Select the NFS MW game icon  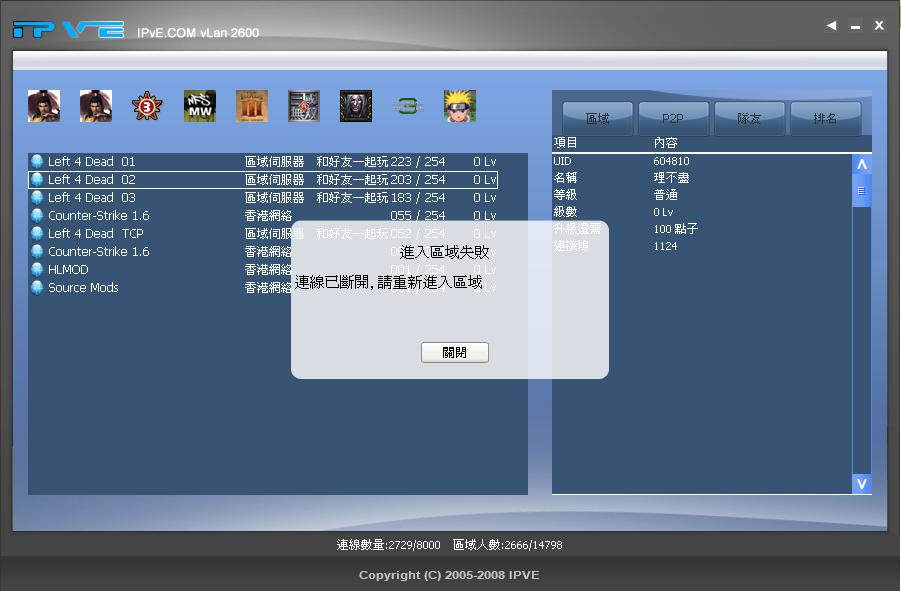(x=199, y=106)
